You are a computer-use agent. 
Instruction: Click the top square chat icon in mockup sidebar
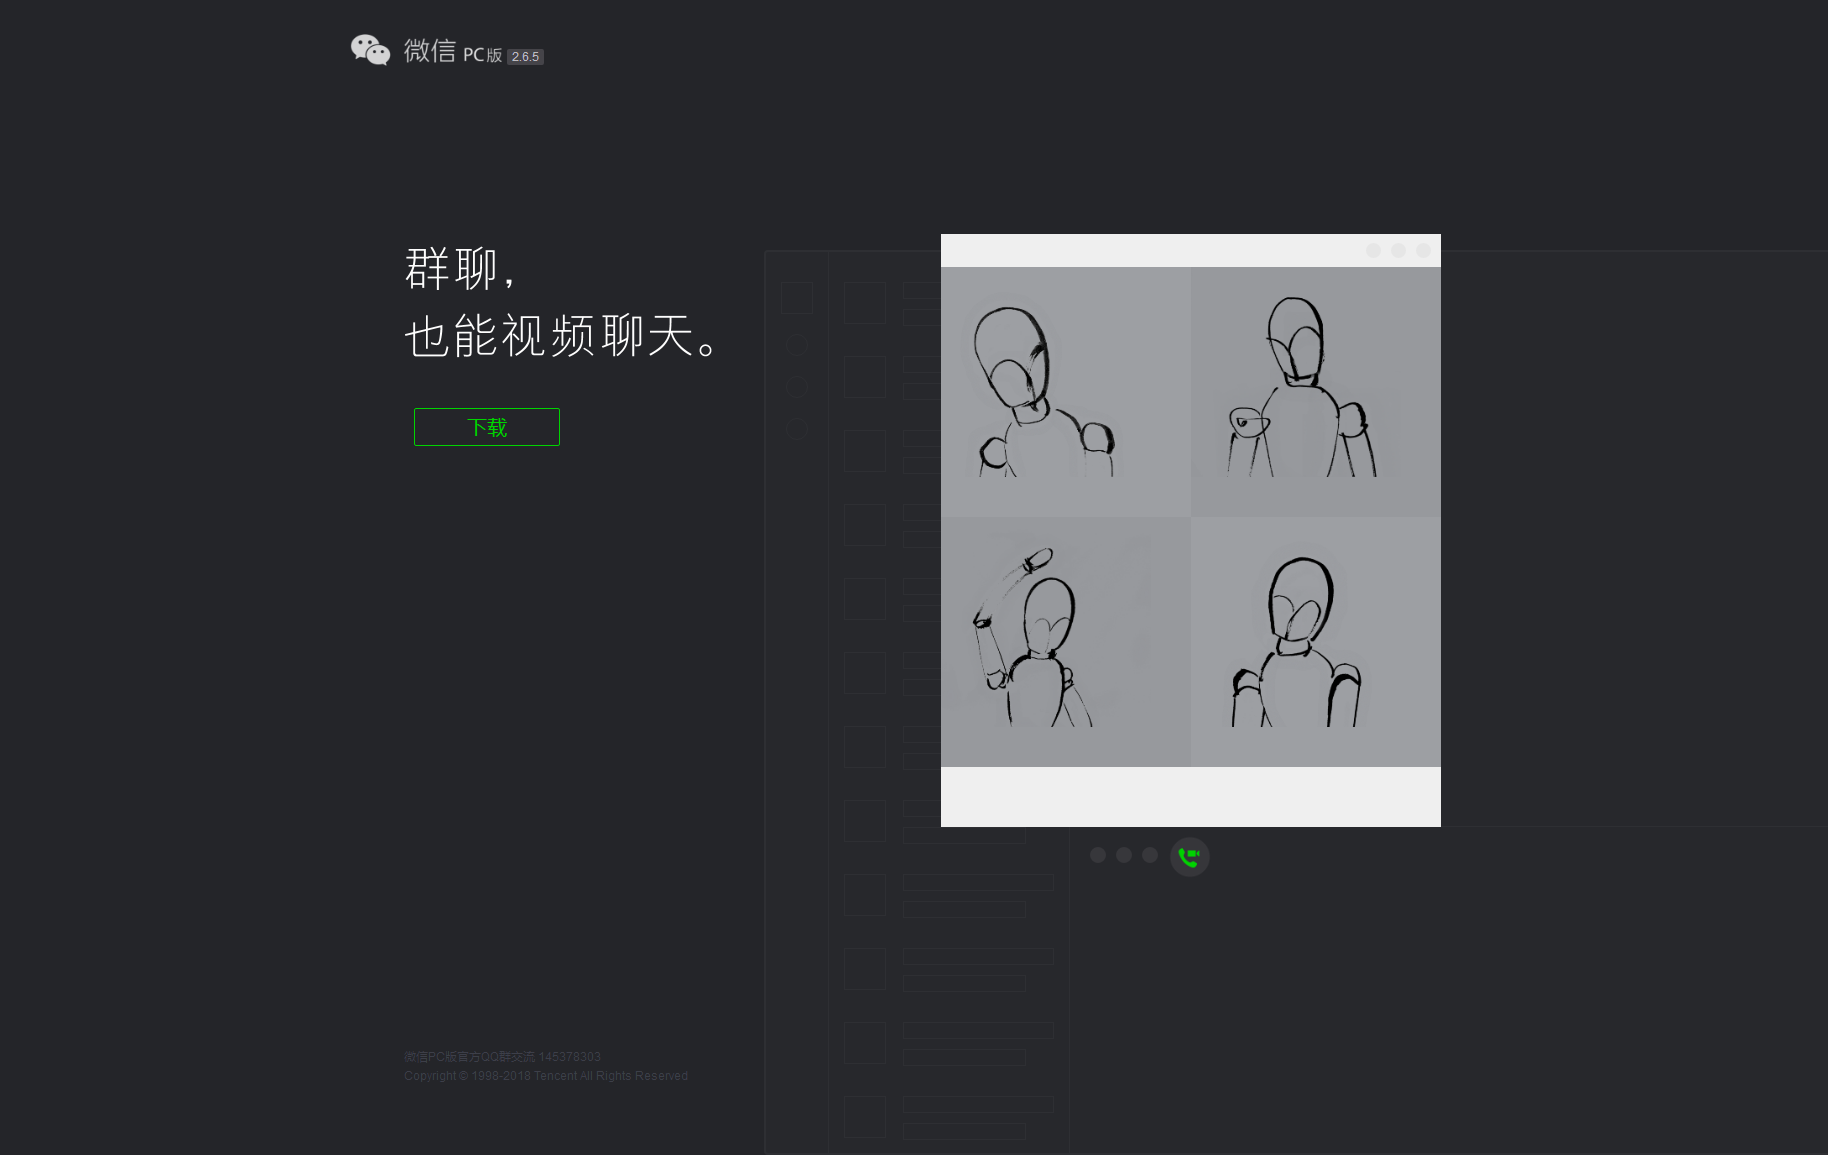797,298
